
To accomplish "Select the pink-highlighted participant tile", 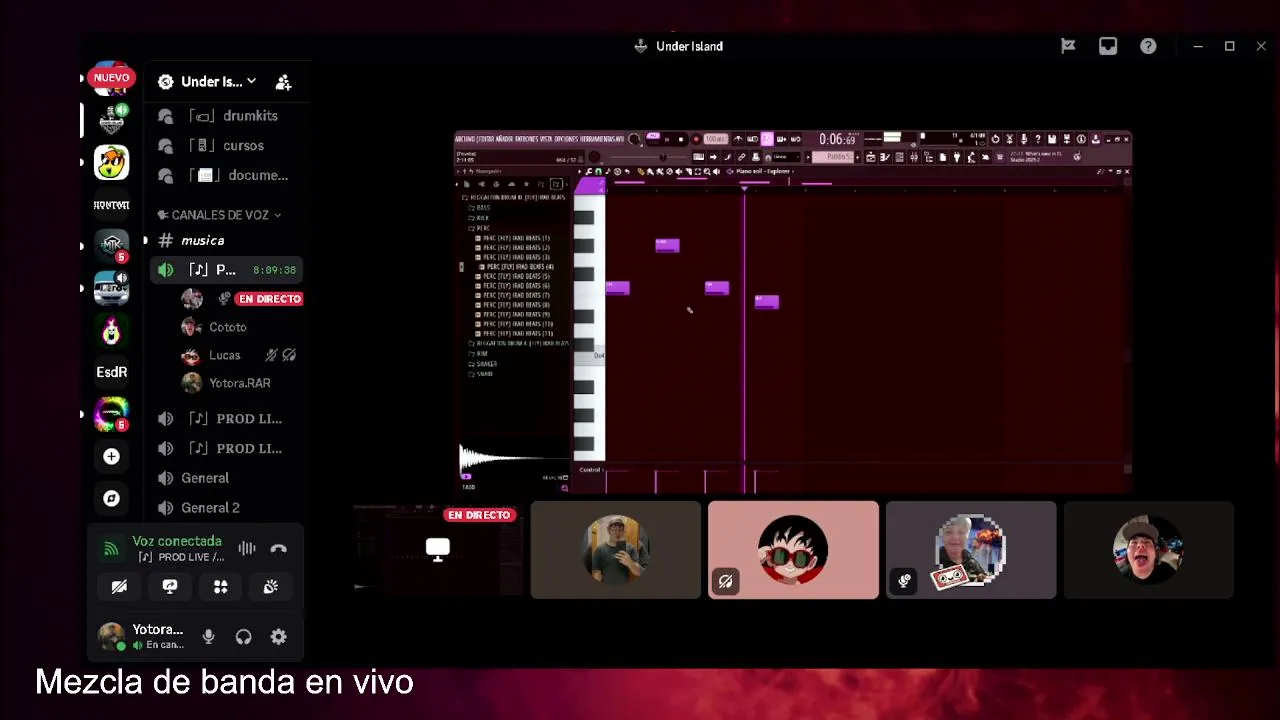I will click(x=793, y=550).
